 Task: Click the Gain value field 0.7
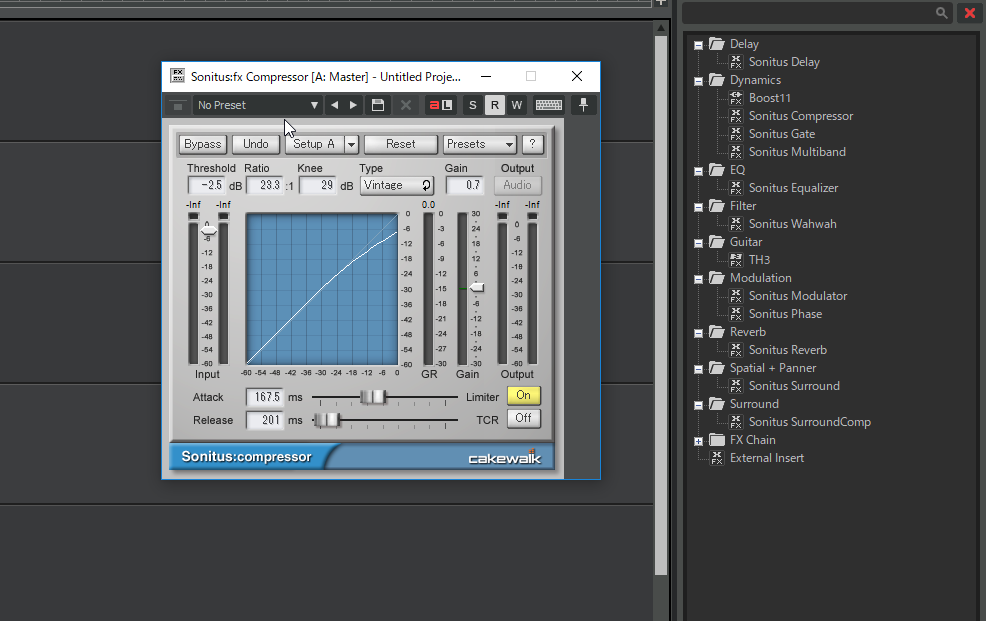465,185
